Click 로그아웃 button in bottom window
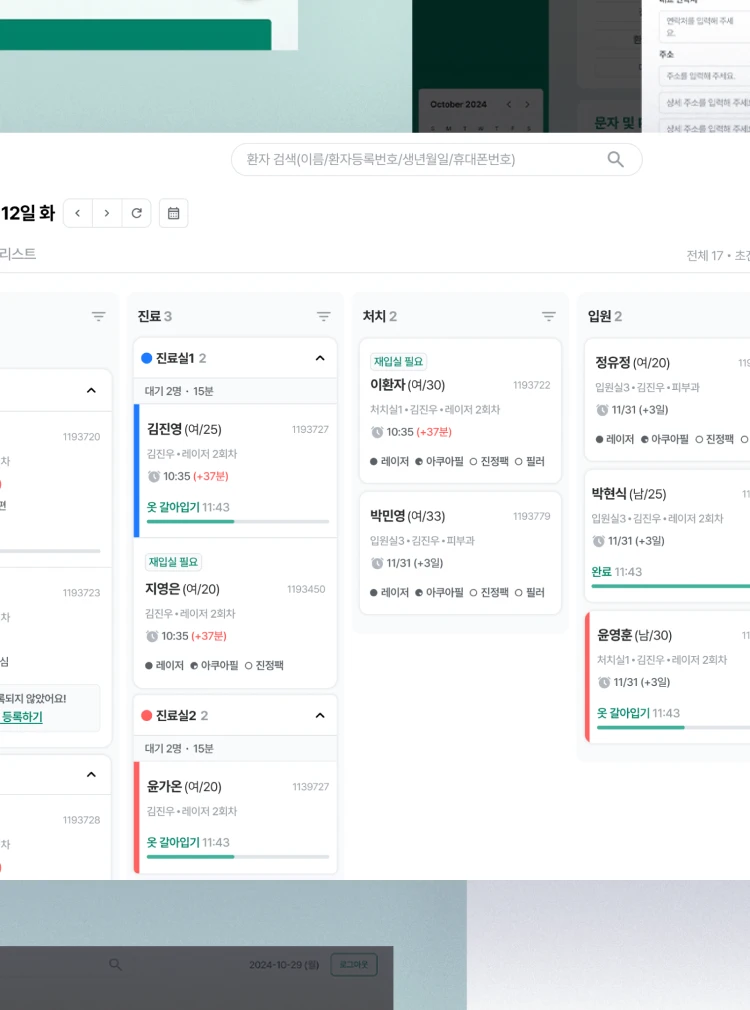Image resolution: width=750 pixels, height=1010 pixels. point(354,964)
